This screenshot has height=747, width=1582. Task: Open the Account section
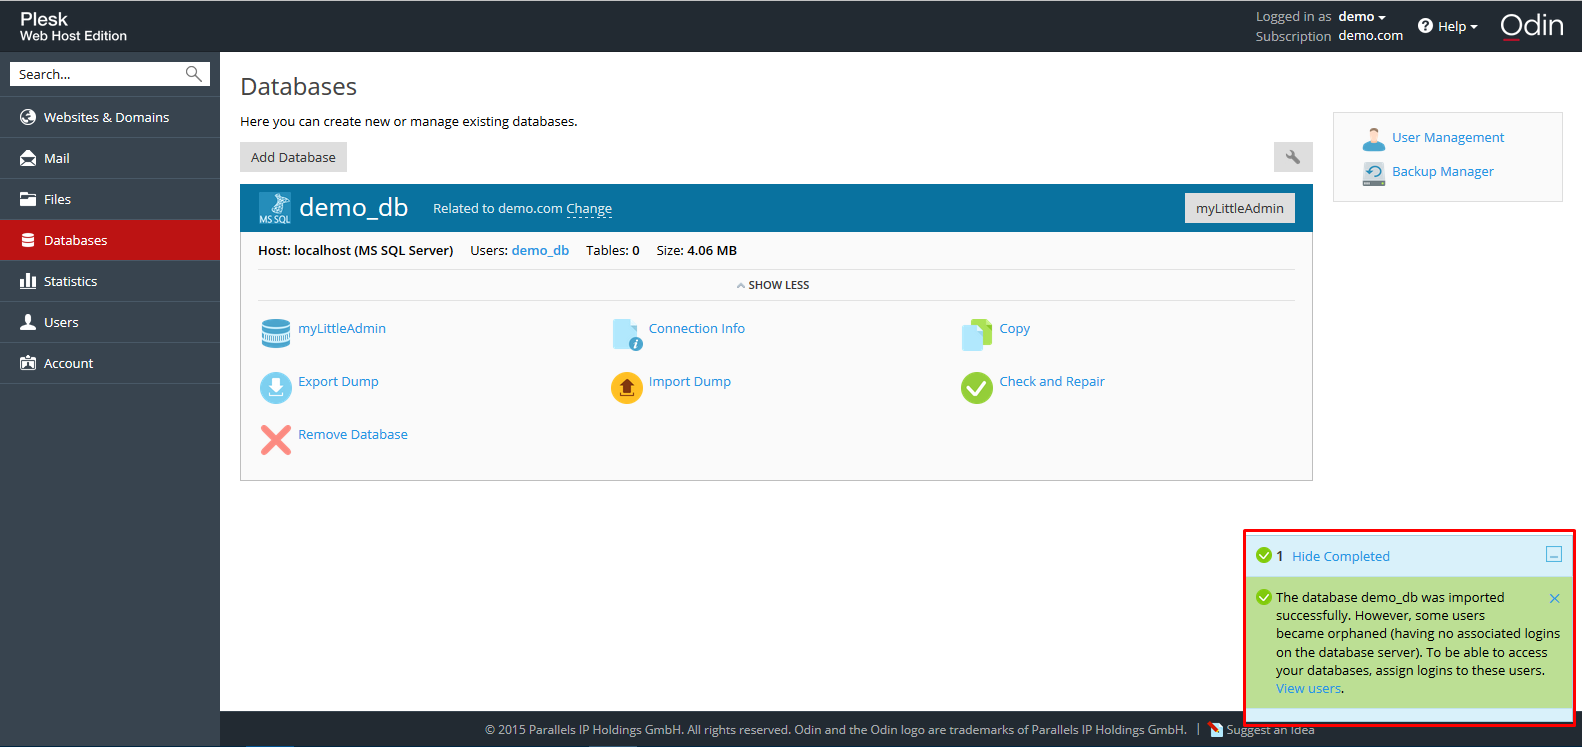pos(110,363)
